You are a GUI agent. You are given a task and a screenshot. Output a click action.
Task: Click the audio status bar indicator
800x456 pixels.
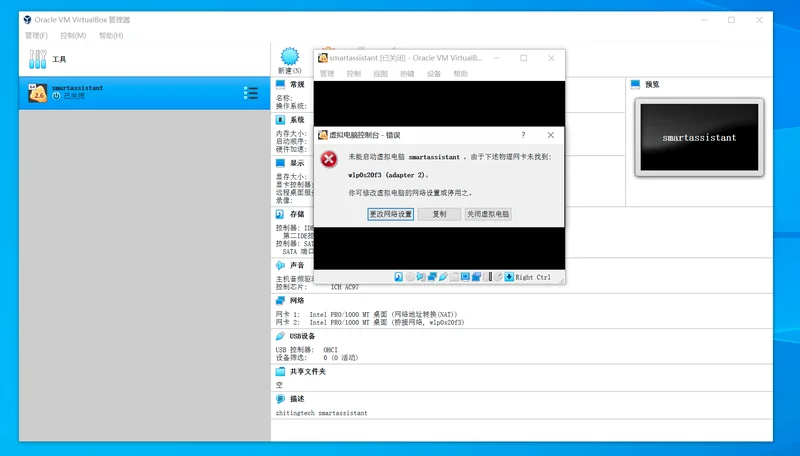421,277
